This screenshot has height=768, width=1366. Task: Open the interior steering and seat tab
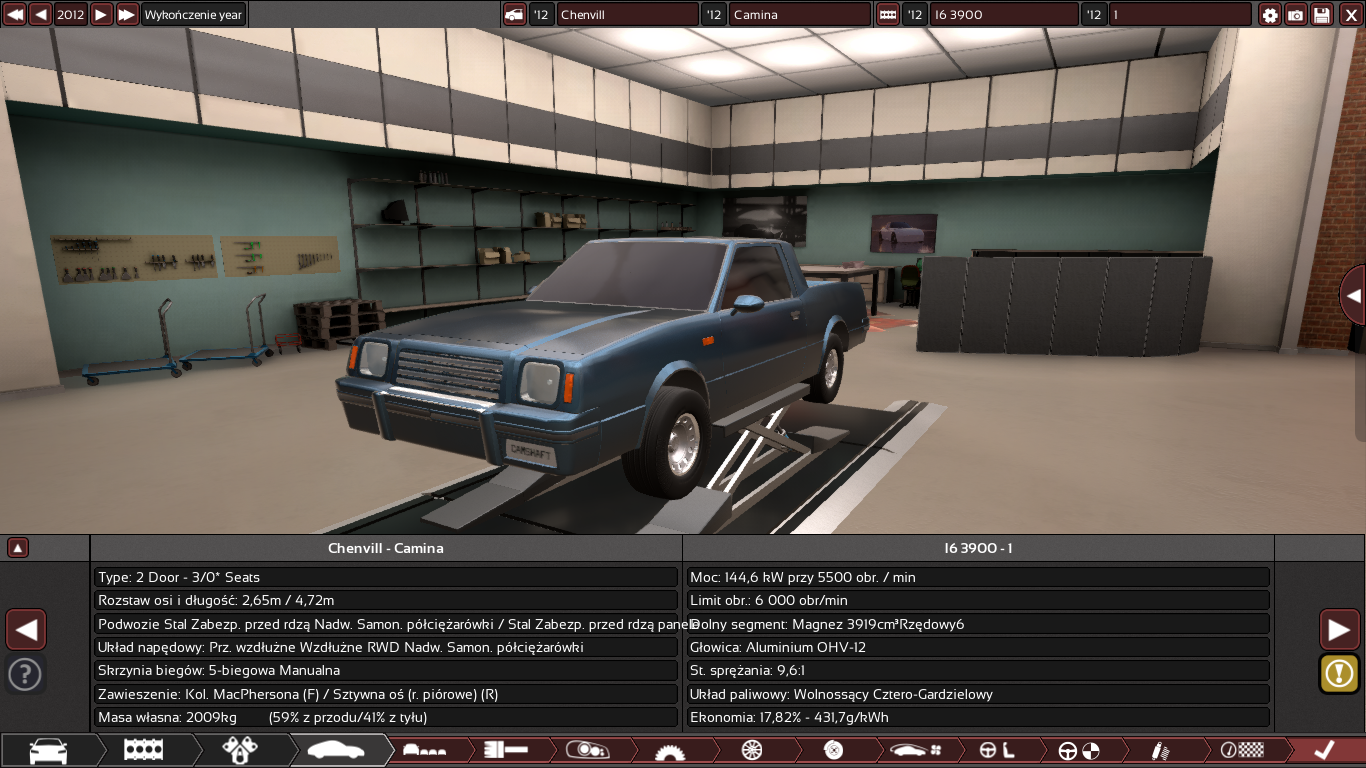(x=997, y=750)
